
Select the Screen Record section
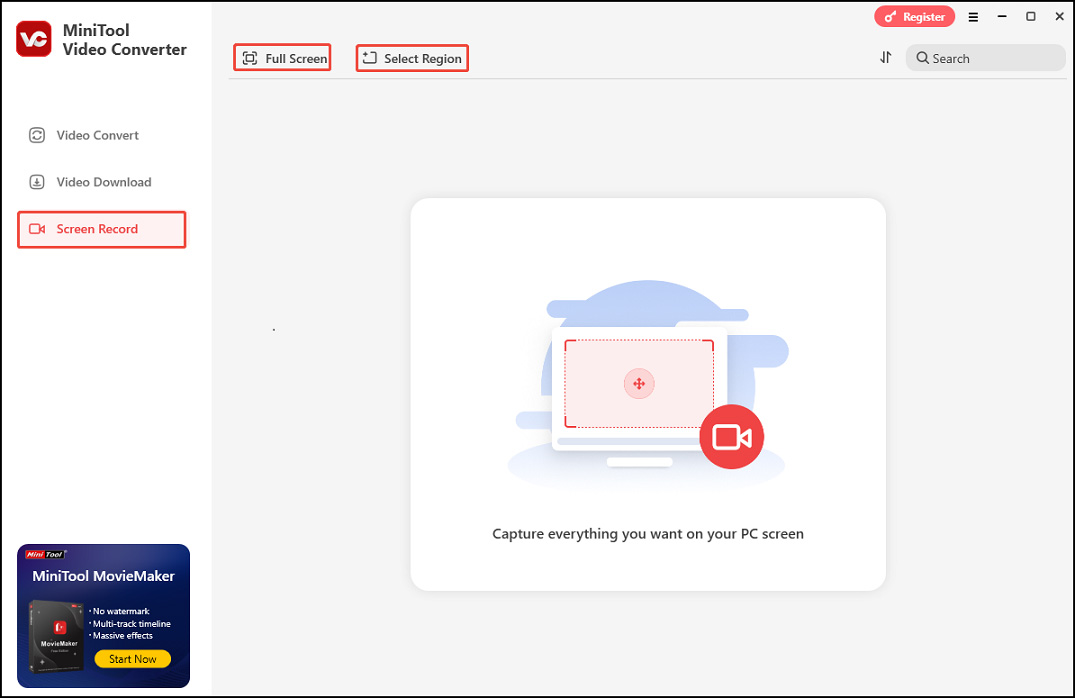click(x=101, y=229)
